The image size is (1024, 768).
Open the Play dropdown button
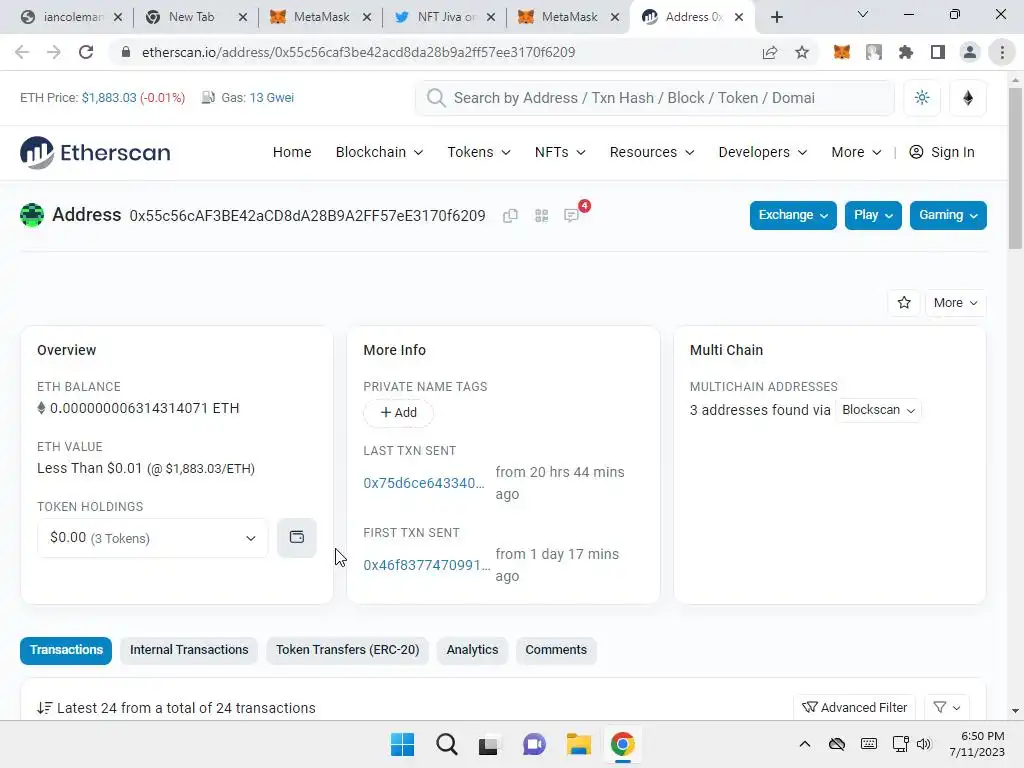point(873,216)
